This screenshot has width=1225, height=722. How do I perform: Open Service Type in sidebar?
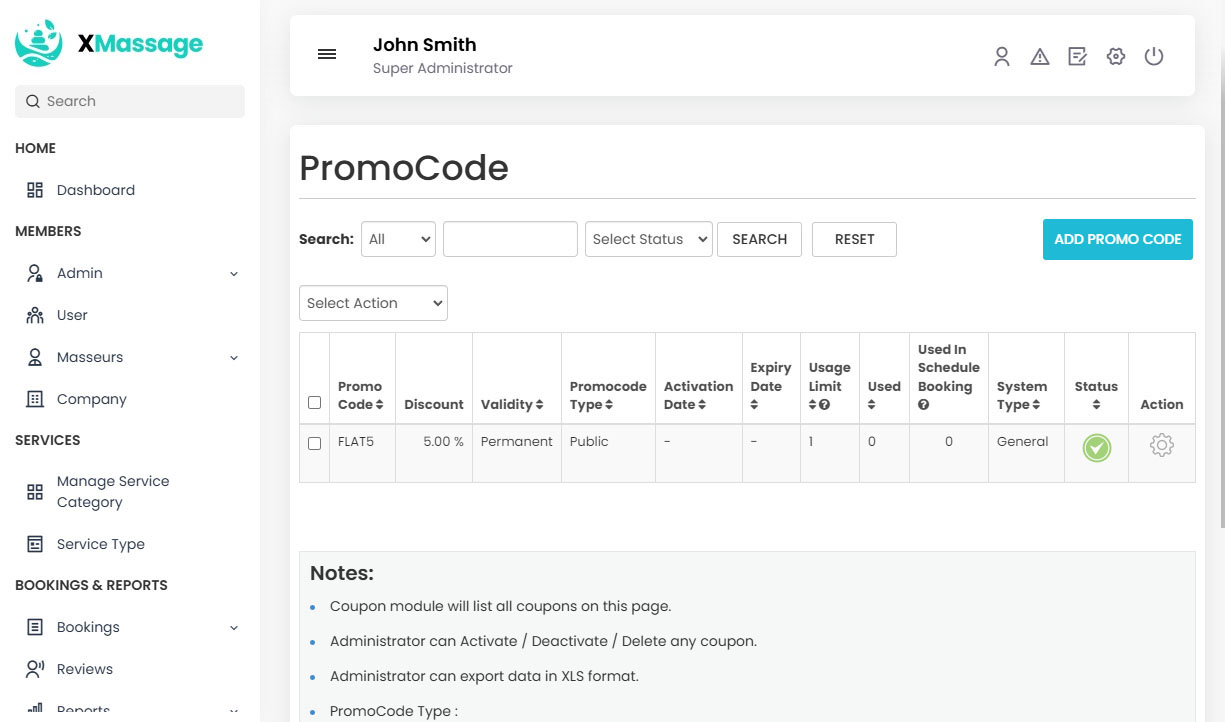coord(100,544)
